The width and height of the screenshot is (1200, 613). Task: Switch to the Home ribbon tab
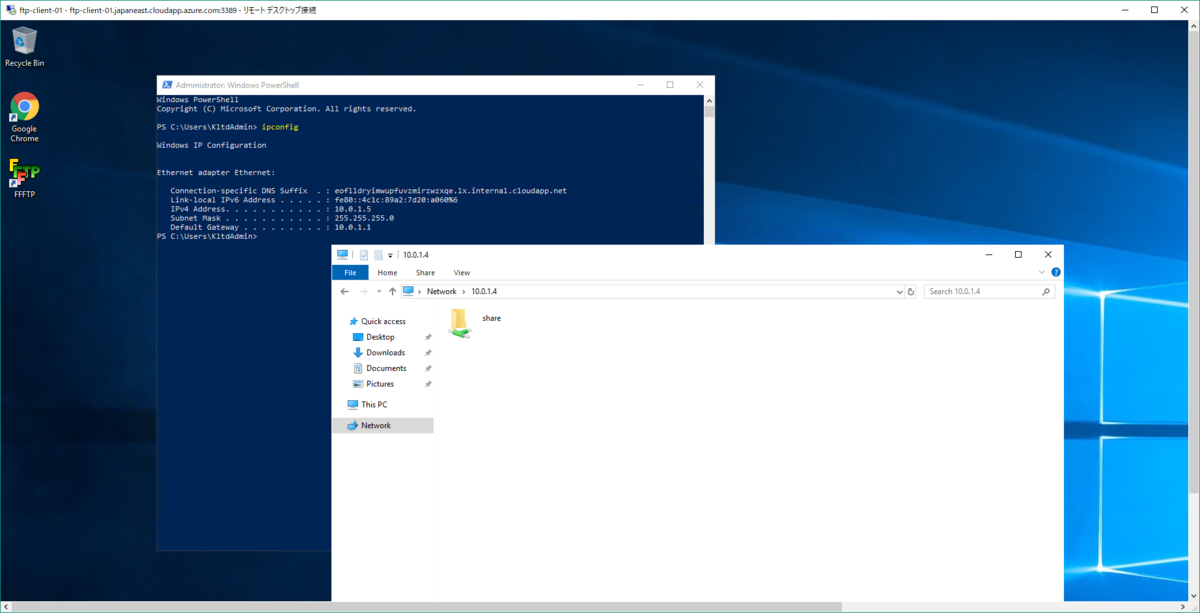[x=387, y=272]
